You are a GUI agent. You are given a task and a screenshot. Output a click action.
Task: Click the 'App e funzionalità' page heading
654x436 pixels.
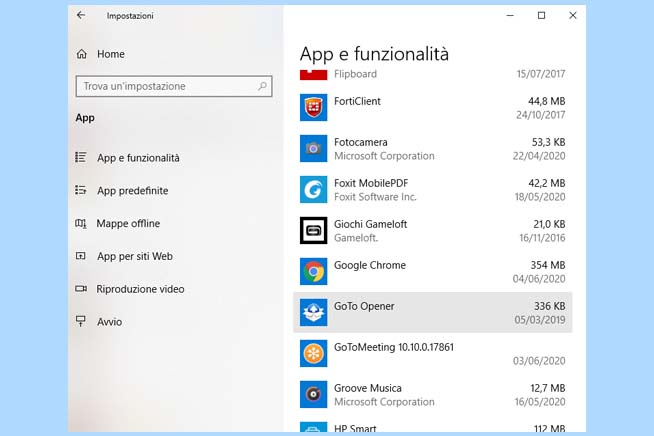click(x=374, y=54)
